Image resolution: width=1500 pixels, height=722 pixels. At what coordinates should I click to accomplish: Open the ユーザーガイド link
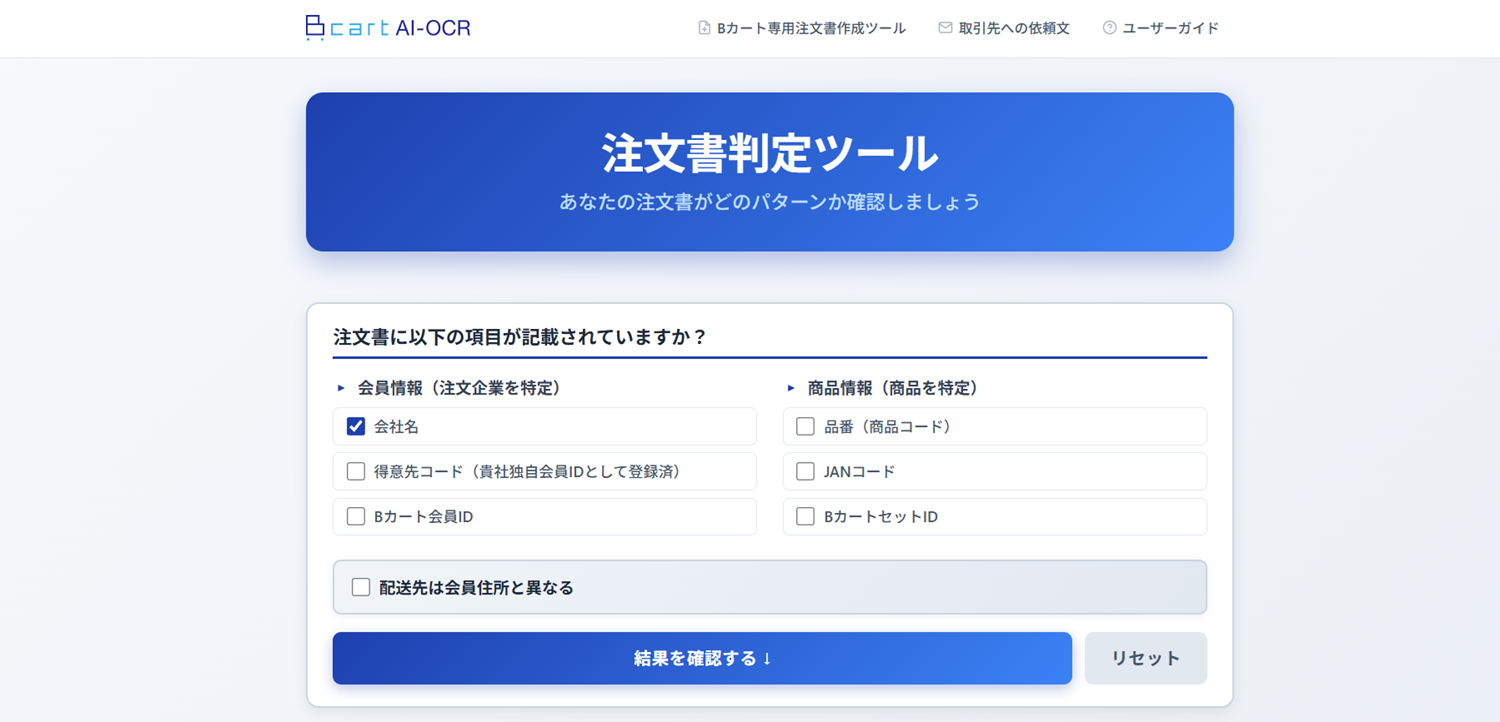point(1170,28)
